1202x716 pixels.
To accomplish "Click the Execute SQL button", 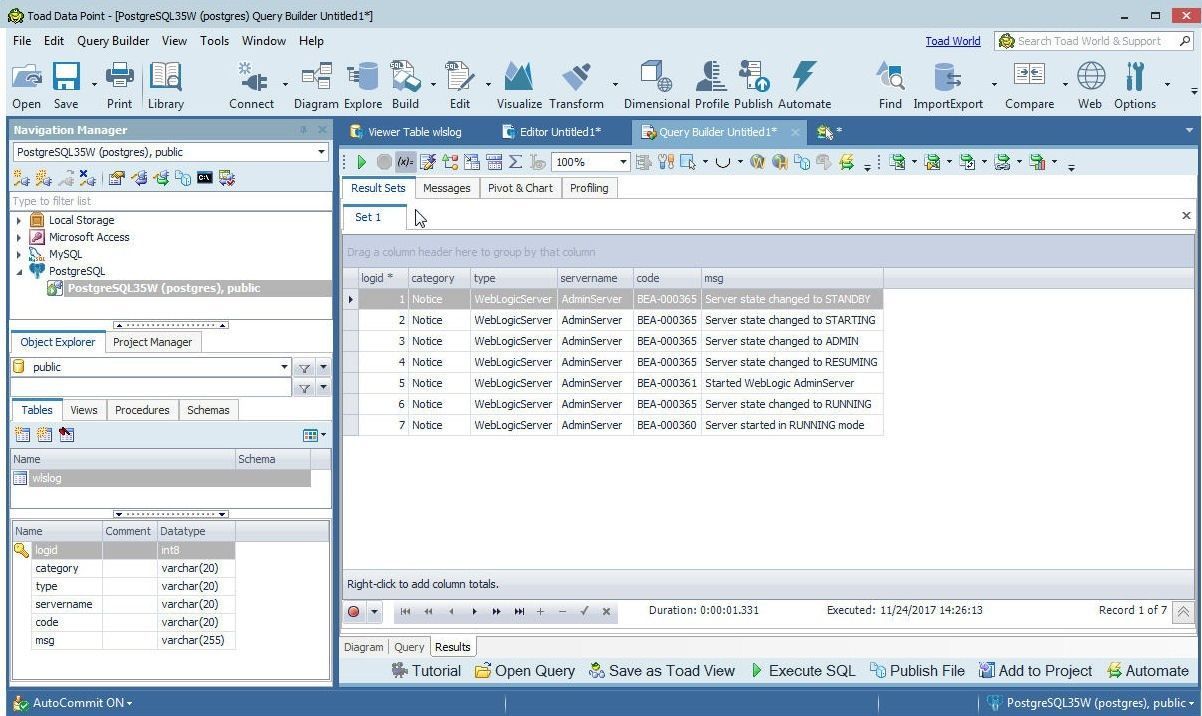I will (x=803, y=671).
